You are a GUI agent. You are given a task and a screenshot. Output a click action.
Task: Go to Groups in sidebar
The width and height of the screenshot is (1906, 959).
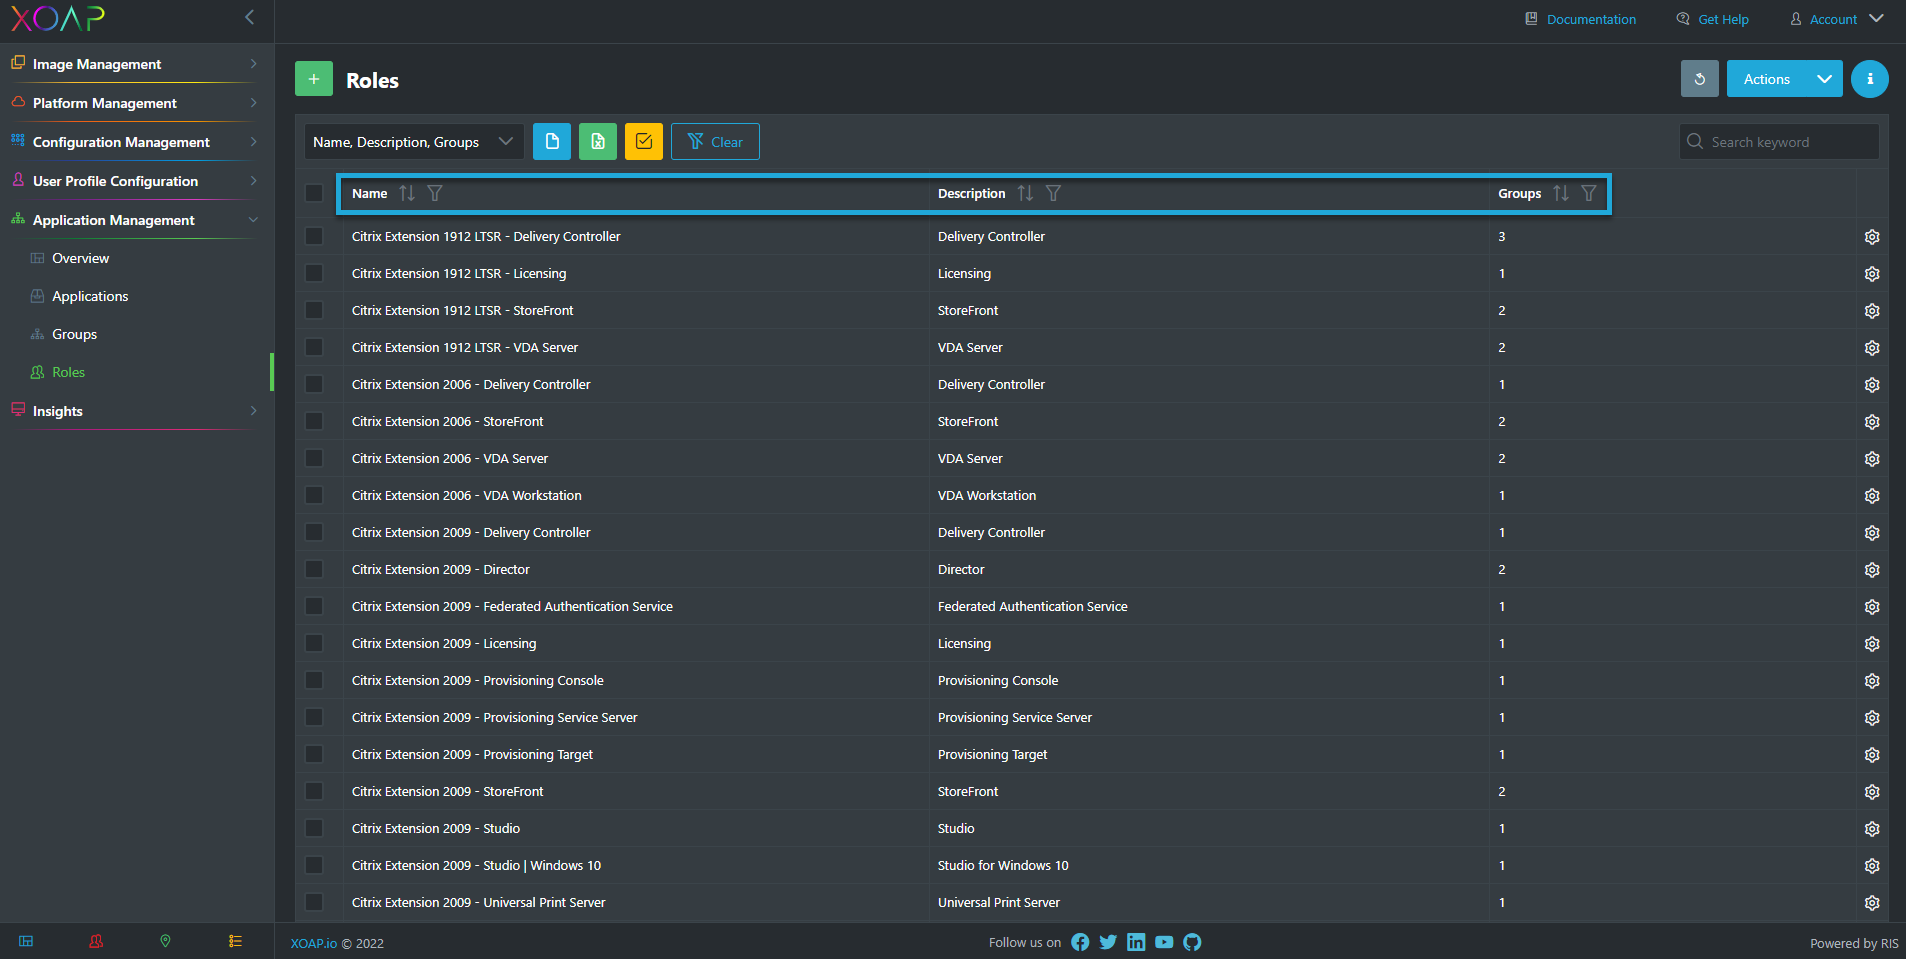[x=74, y=334]
